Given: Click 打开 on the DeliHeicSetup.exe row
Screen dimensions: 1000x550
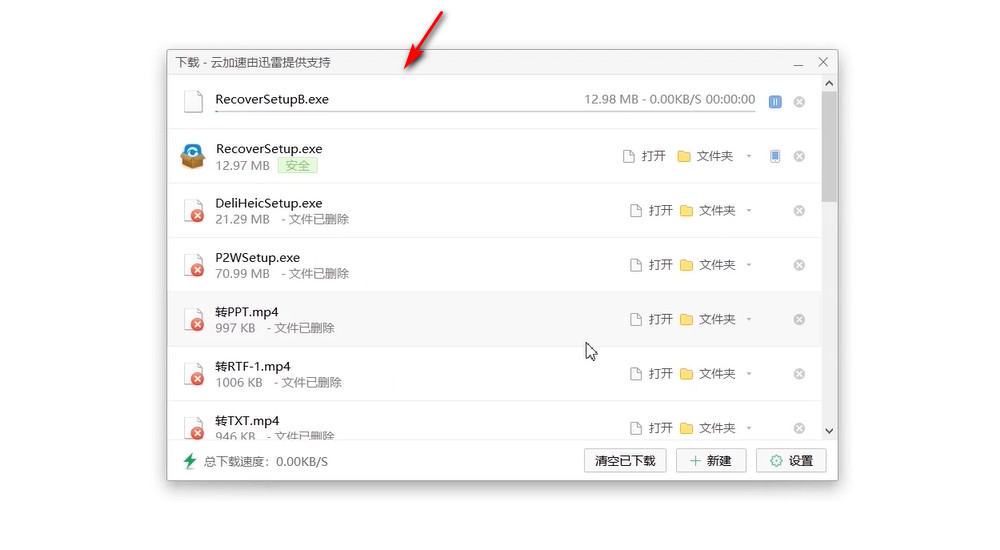Looking at the screenshot, I should coord(651,211).
